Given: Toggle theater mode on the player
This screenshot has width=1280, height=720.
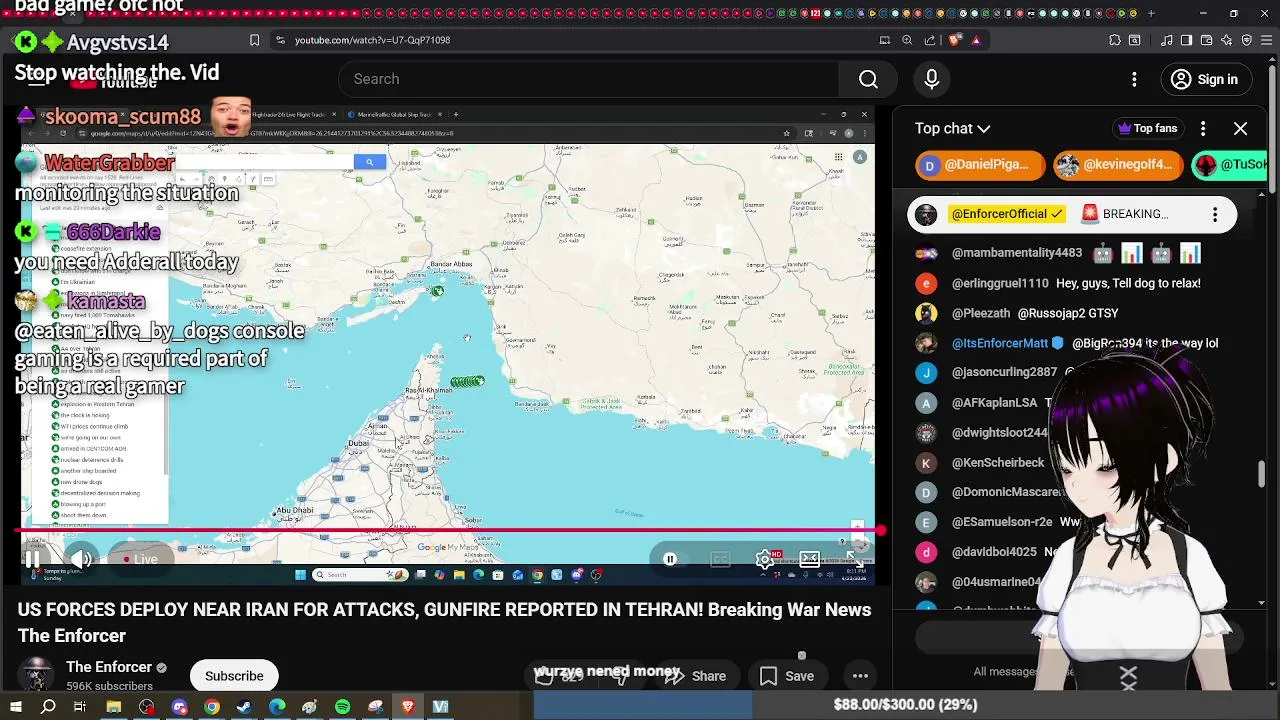Looking at the screenshot, I should [x=809, y=559].
